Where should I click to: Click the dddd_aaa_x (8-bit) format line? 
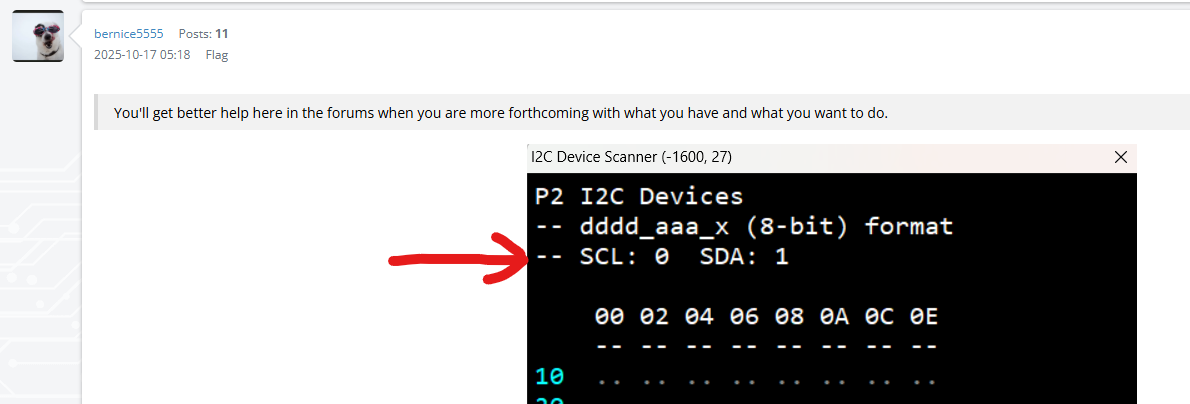[744, 227]
